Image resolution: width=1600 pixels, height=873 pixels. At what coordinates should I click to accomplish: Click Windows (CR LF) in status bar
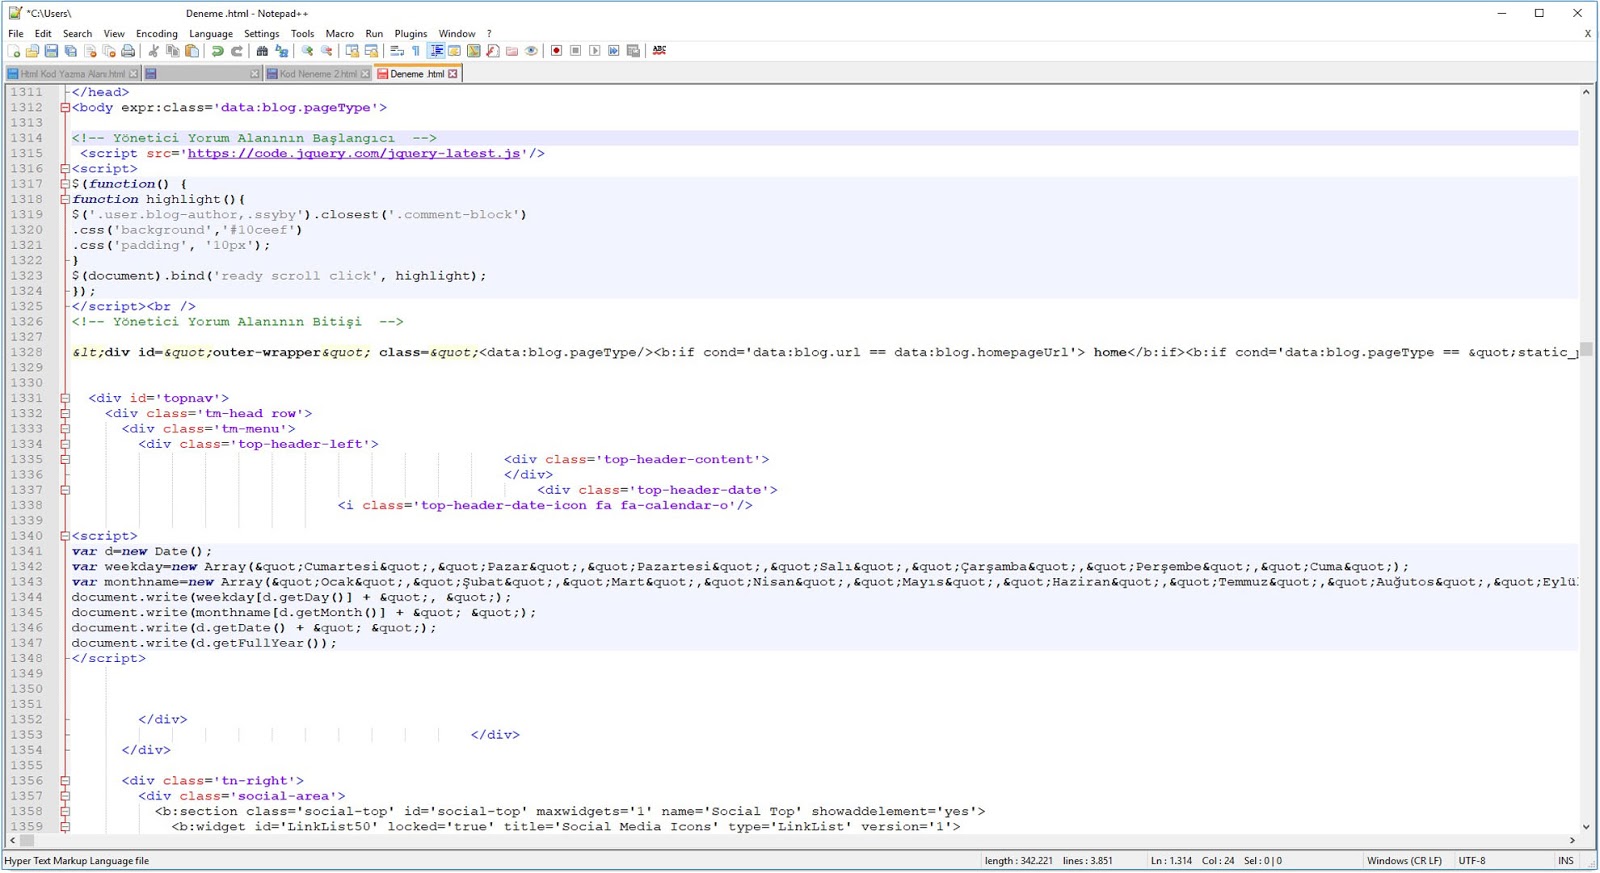[x=1404, y=861]
